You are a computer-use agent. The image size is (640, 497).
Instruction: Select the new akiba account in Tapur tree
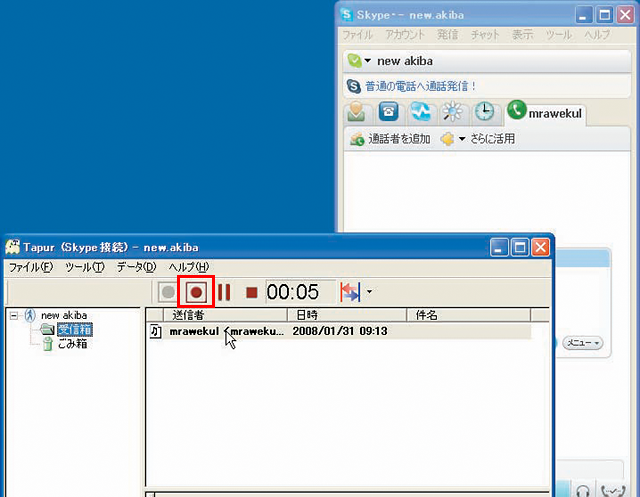[64, 315]
